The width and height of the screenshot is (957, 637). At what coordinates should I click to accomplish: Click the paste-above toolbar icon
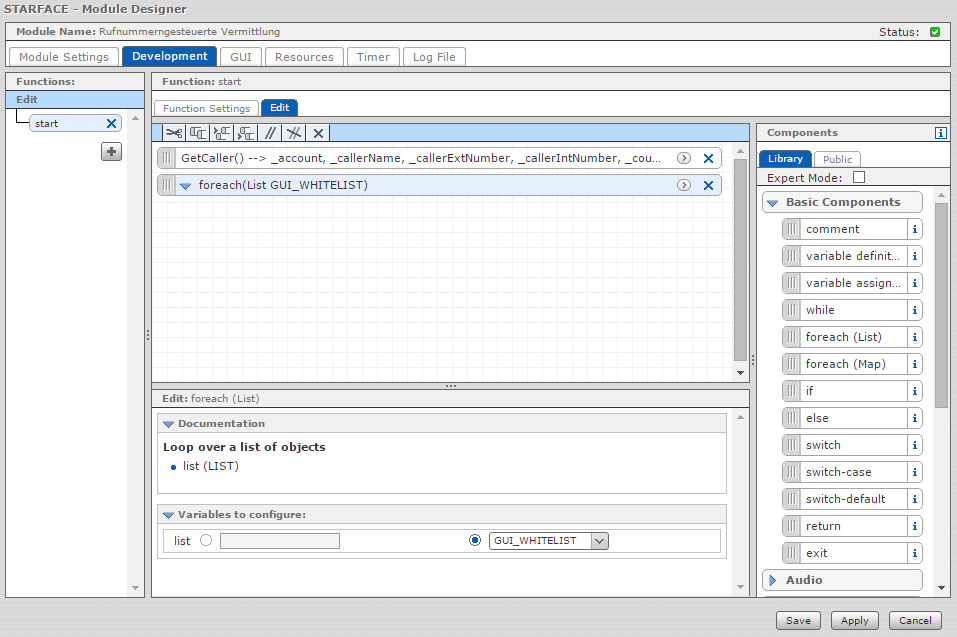point(222,133)
